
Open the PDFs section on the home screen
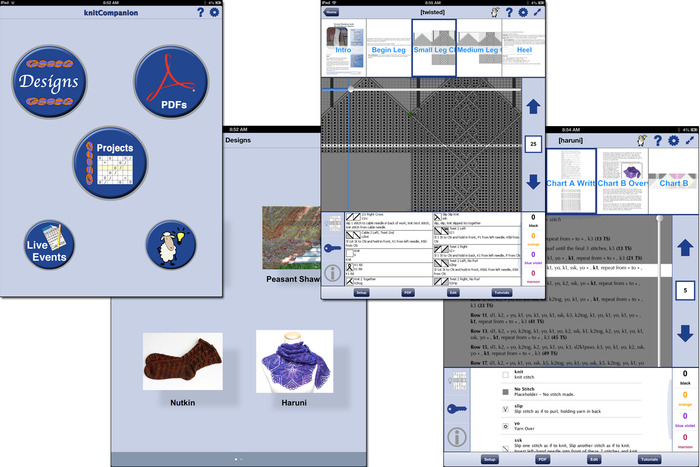coord(171,81)
